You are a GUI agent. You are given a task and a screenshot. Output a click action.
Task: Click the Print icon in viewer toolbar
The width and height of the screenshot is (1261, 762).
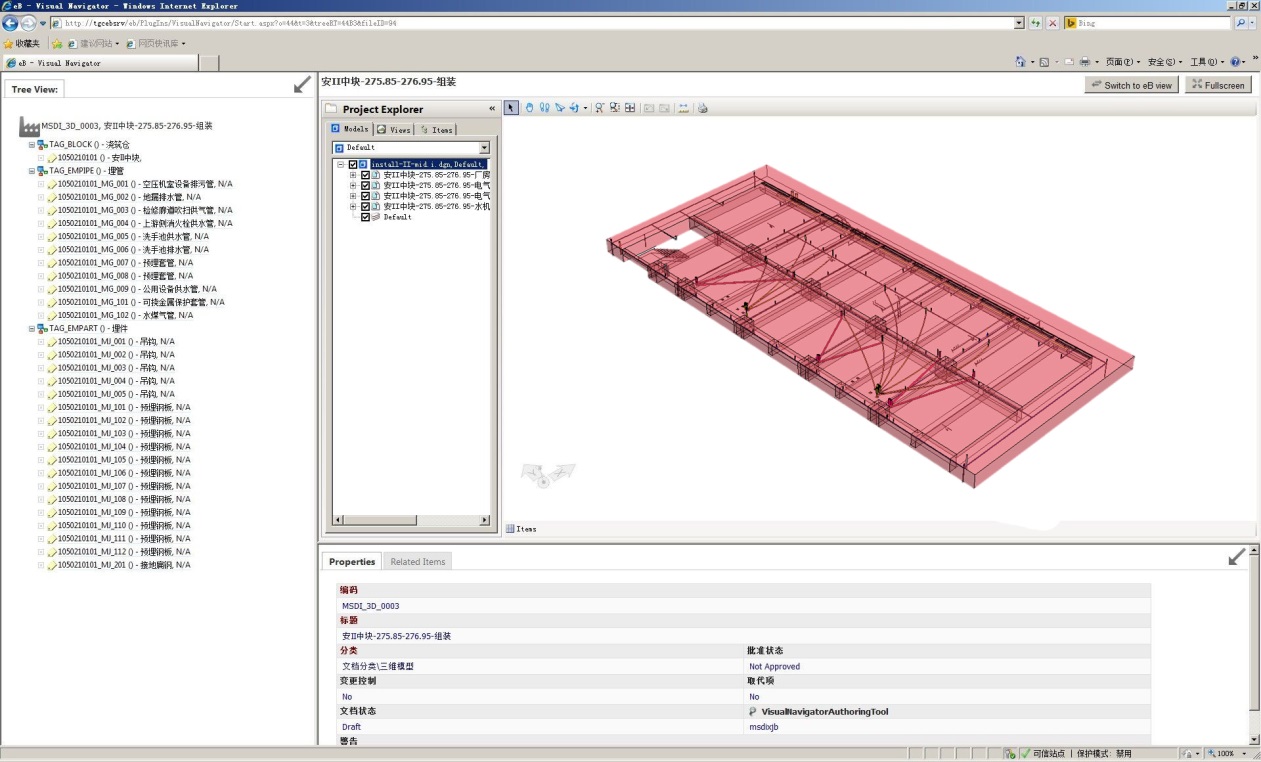pos(703,108)
